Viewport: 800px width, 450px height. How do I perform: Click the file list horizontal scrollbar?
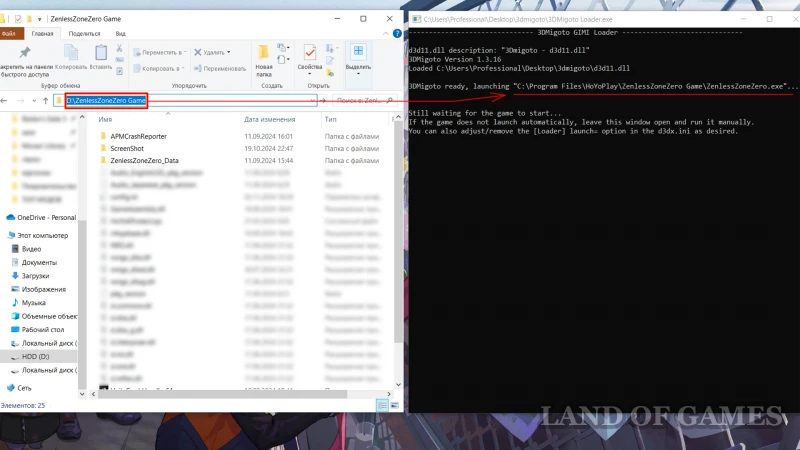[x=222, y=394]
